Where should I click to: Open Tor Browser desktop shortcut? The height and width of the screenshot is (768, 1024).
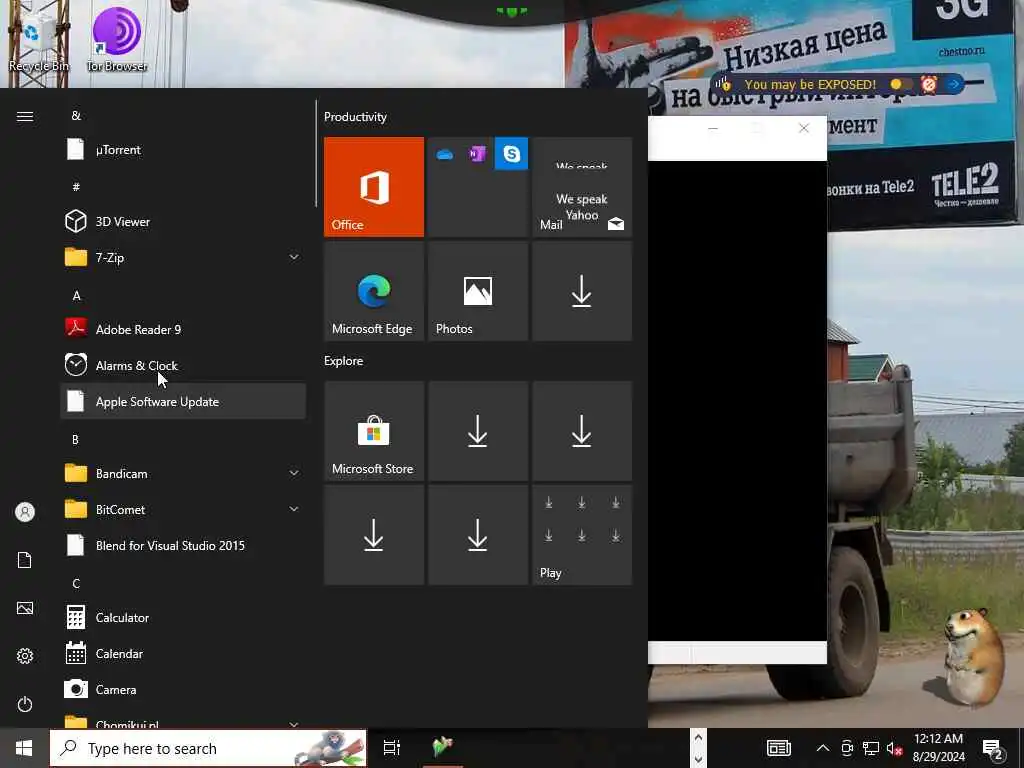coord(117,39)
